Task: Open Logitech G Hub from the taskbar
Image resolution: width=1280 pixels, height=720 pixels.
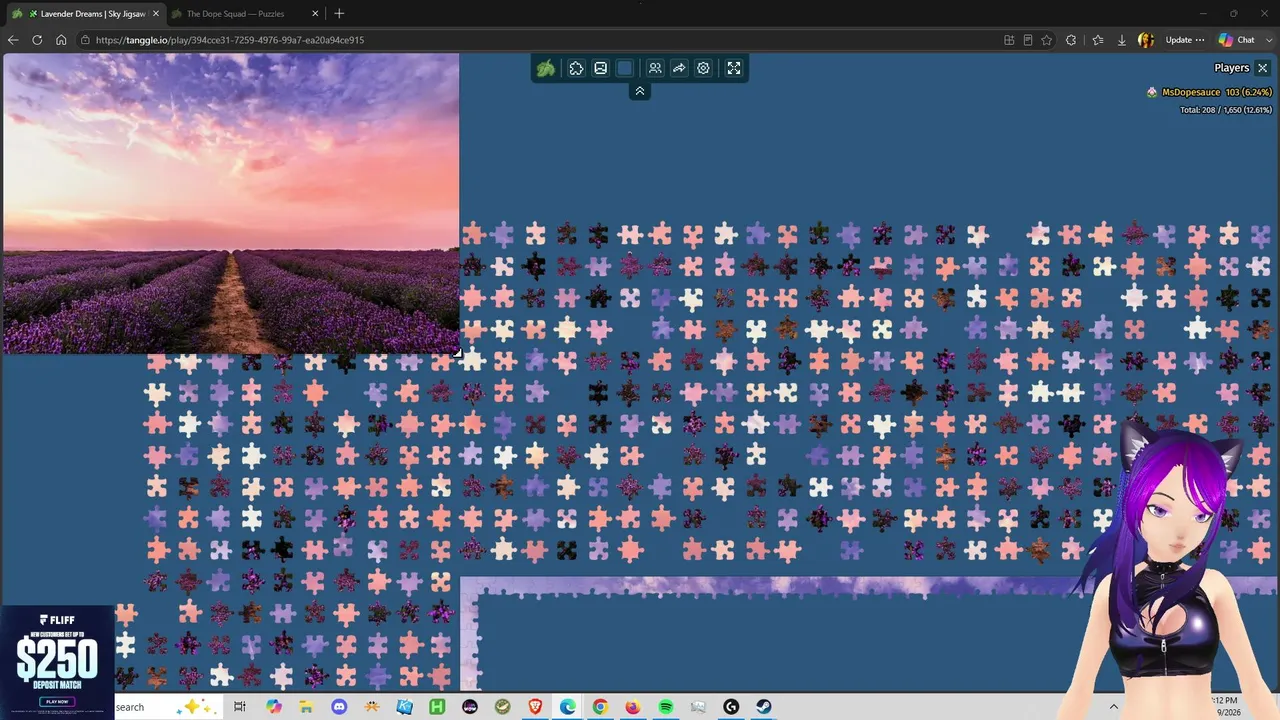Action: (731, 707)
